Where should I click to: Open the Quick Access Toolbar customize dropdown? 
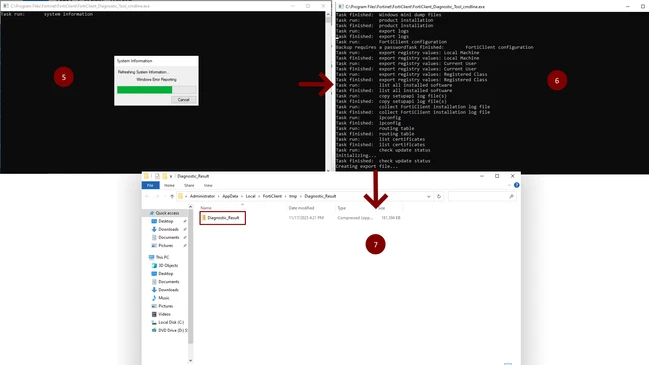tap(171, 176)
